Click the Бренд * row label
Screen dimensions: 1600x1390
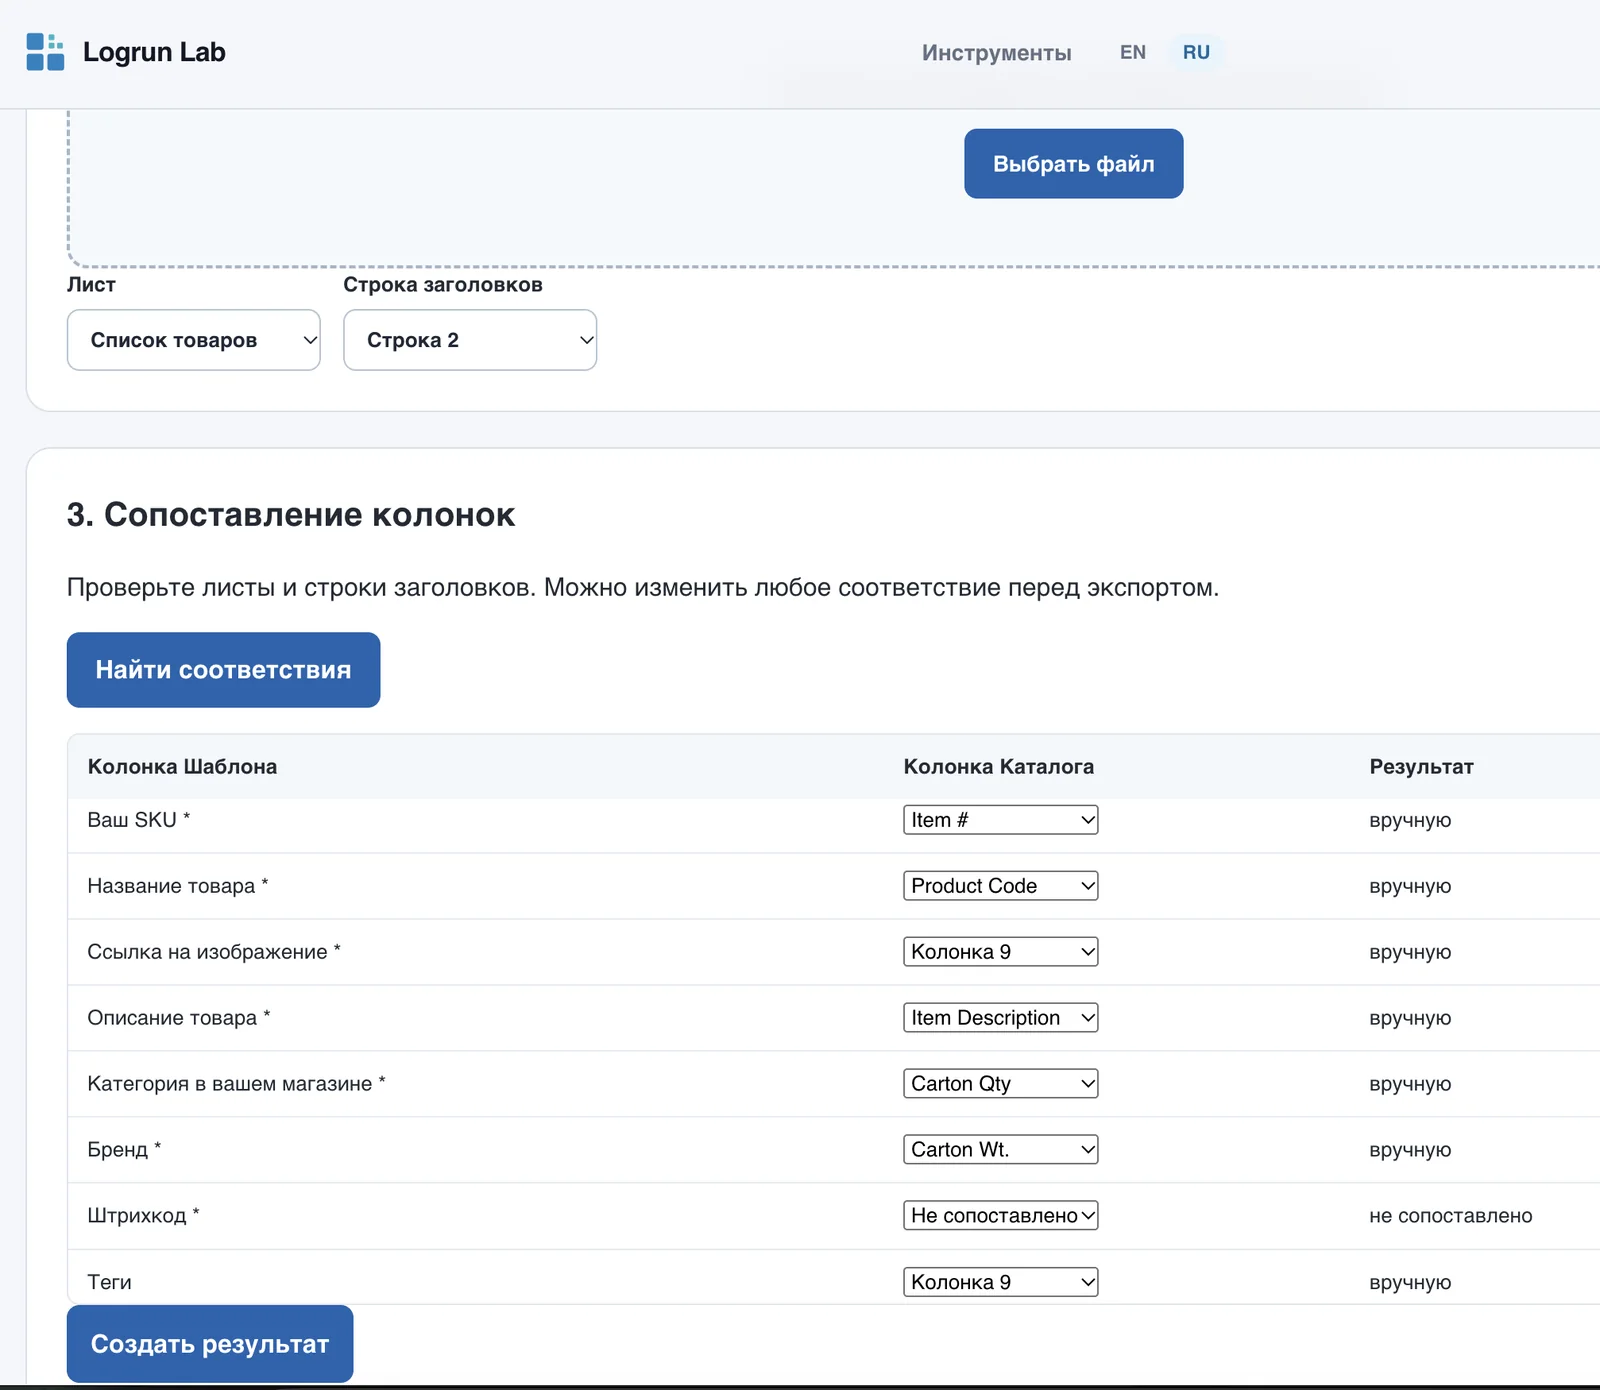[124, 1150]
